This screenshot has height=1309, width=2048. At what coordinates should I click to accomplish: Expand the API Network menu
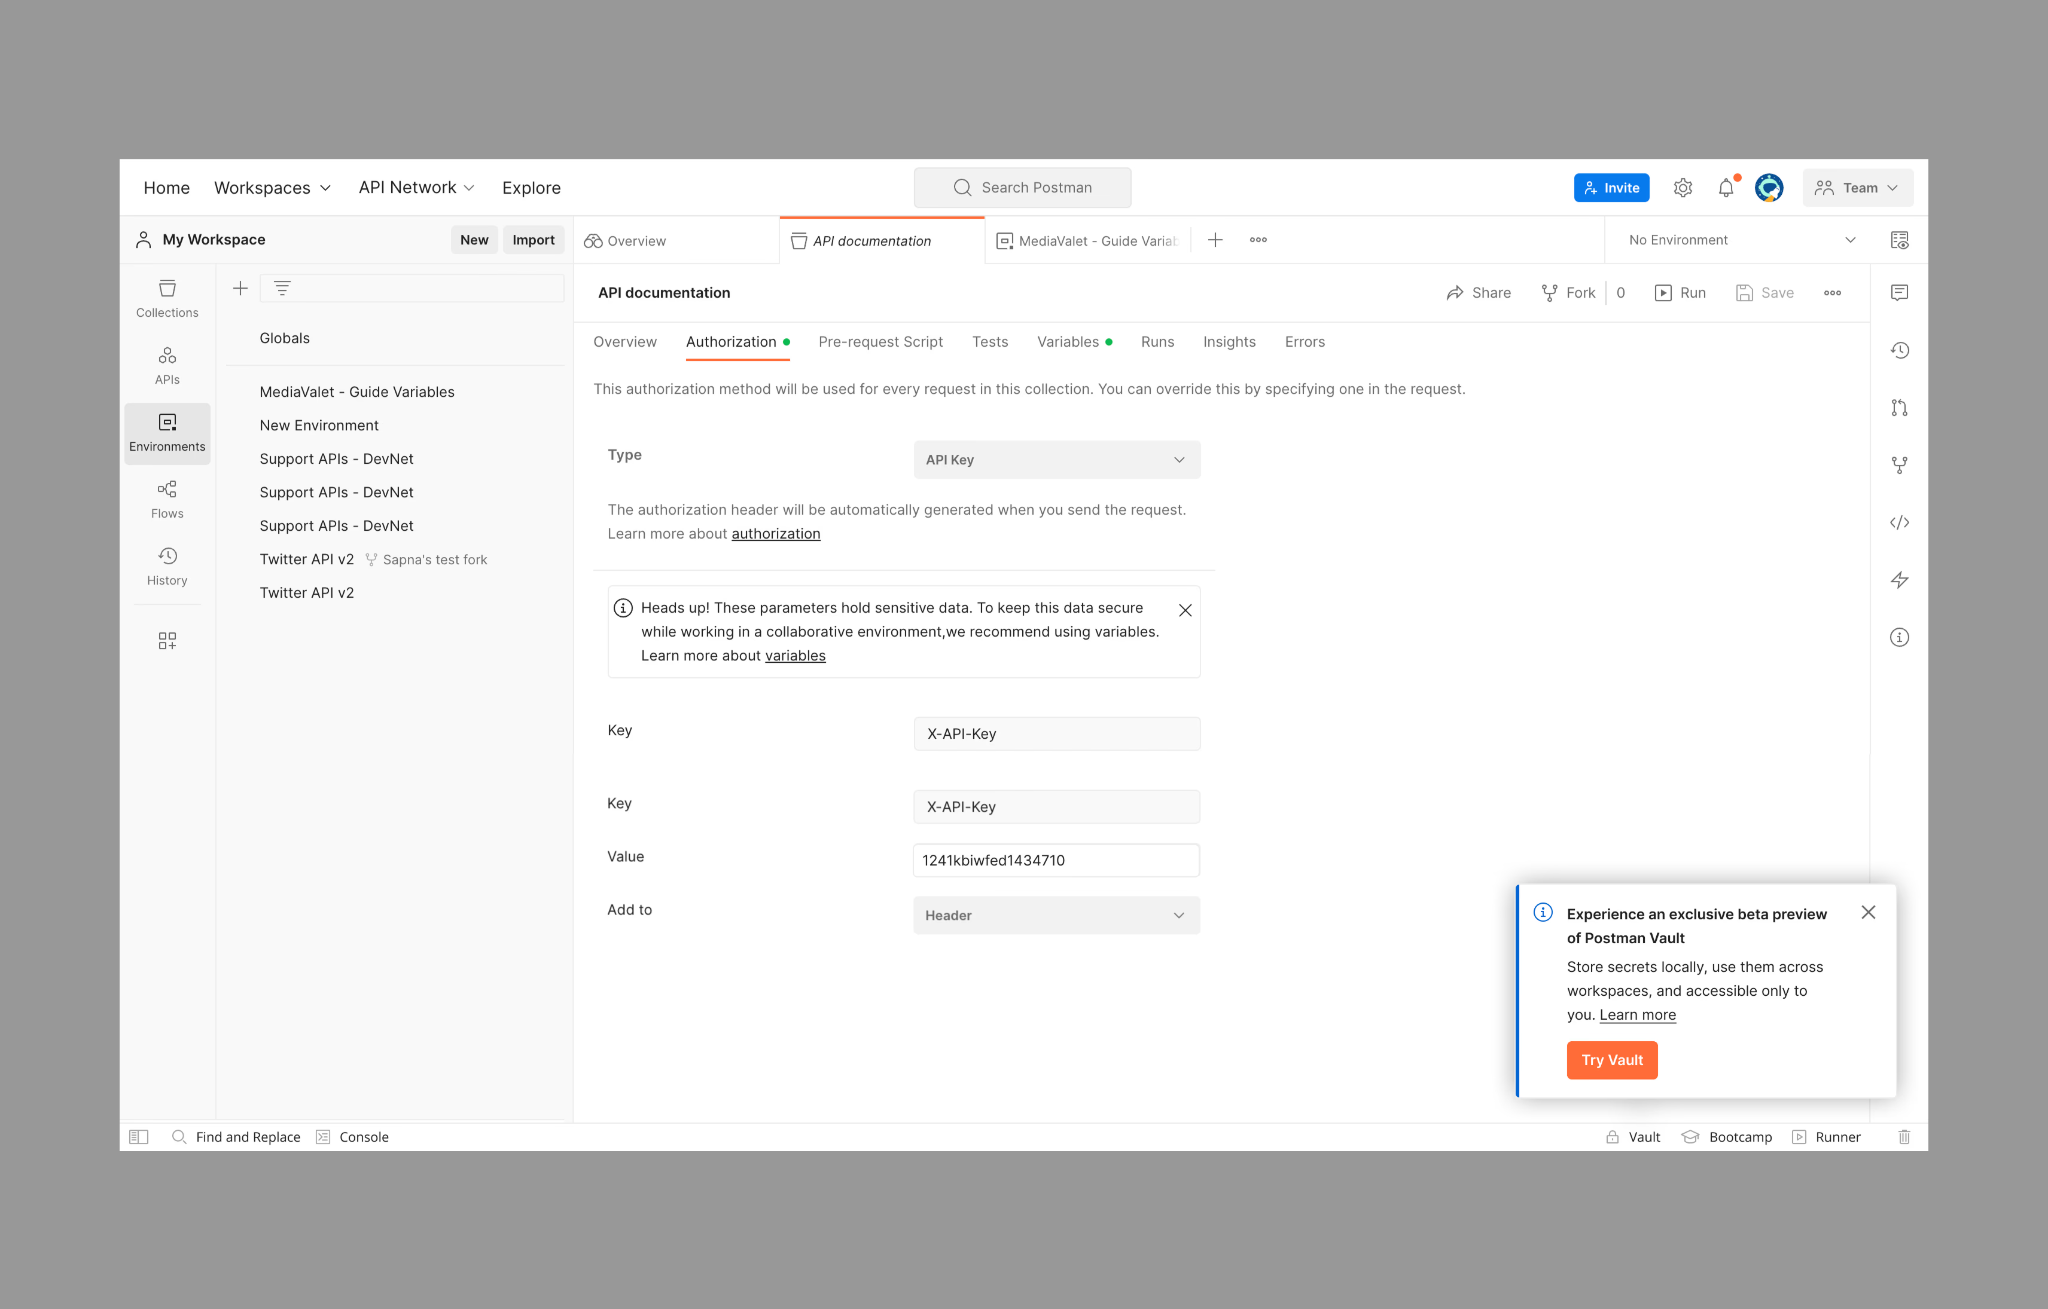pyautogui.click(x=416, y=188)
